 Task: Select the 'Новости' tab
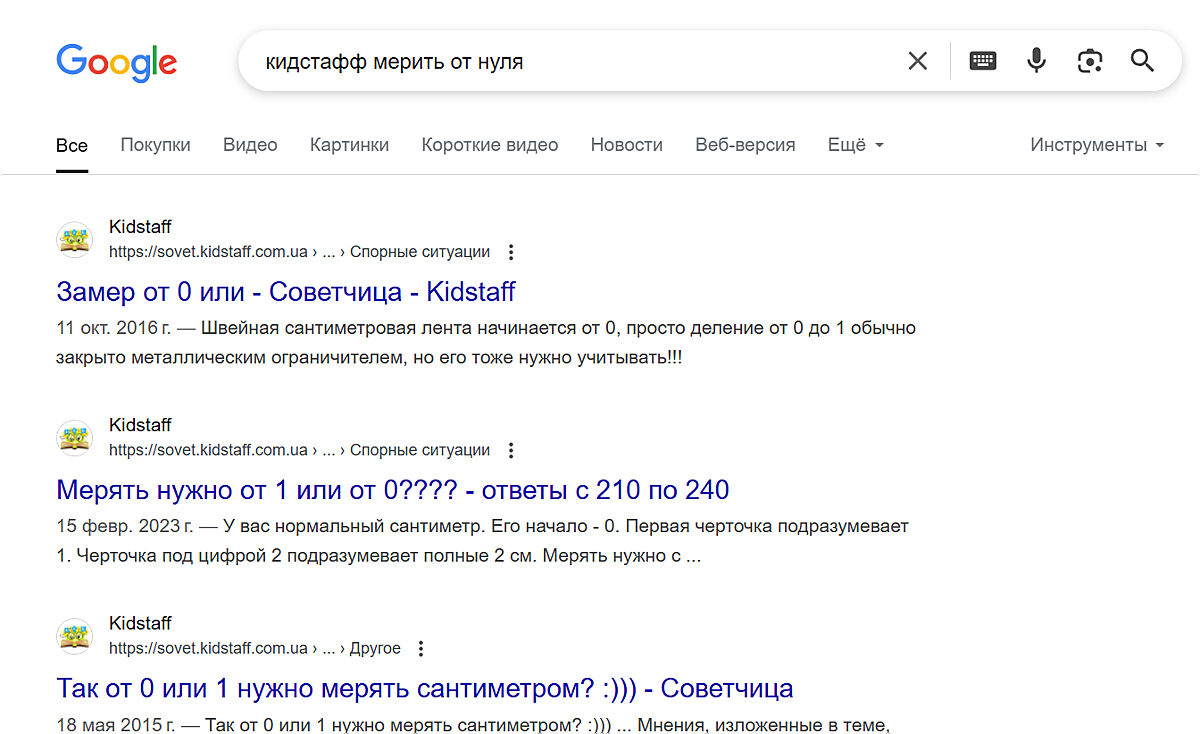(626, 145)
